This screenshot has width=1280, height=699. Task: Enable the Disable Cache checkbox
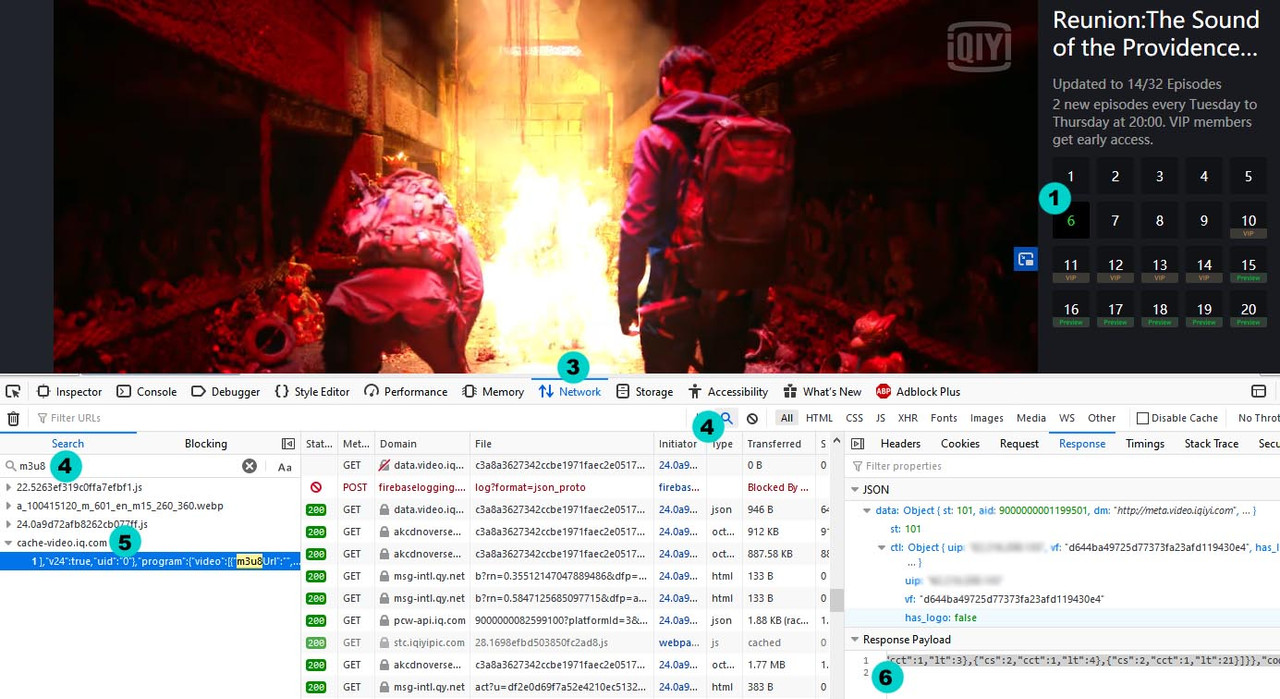[x=1142, y=418]
